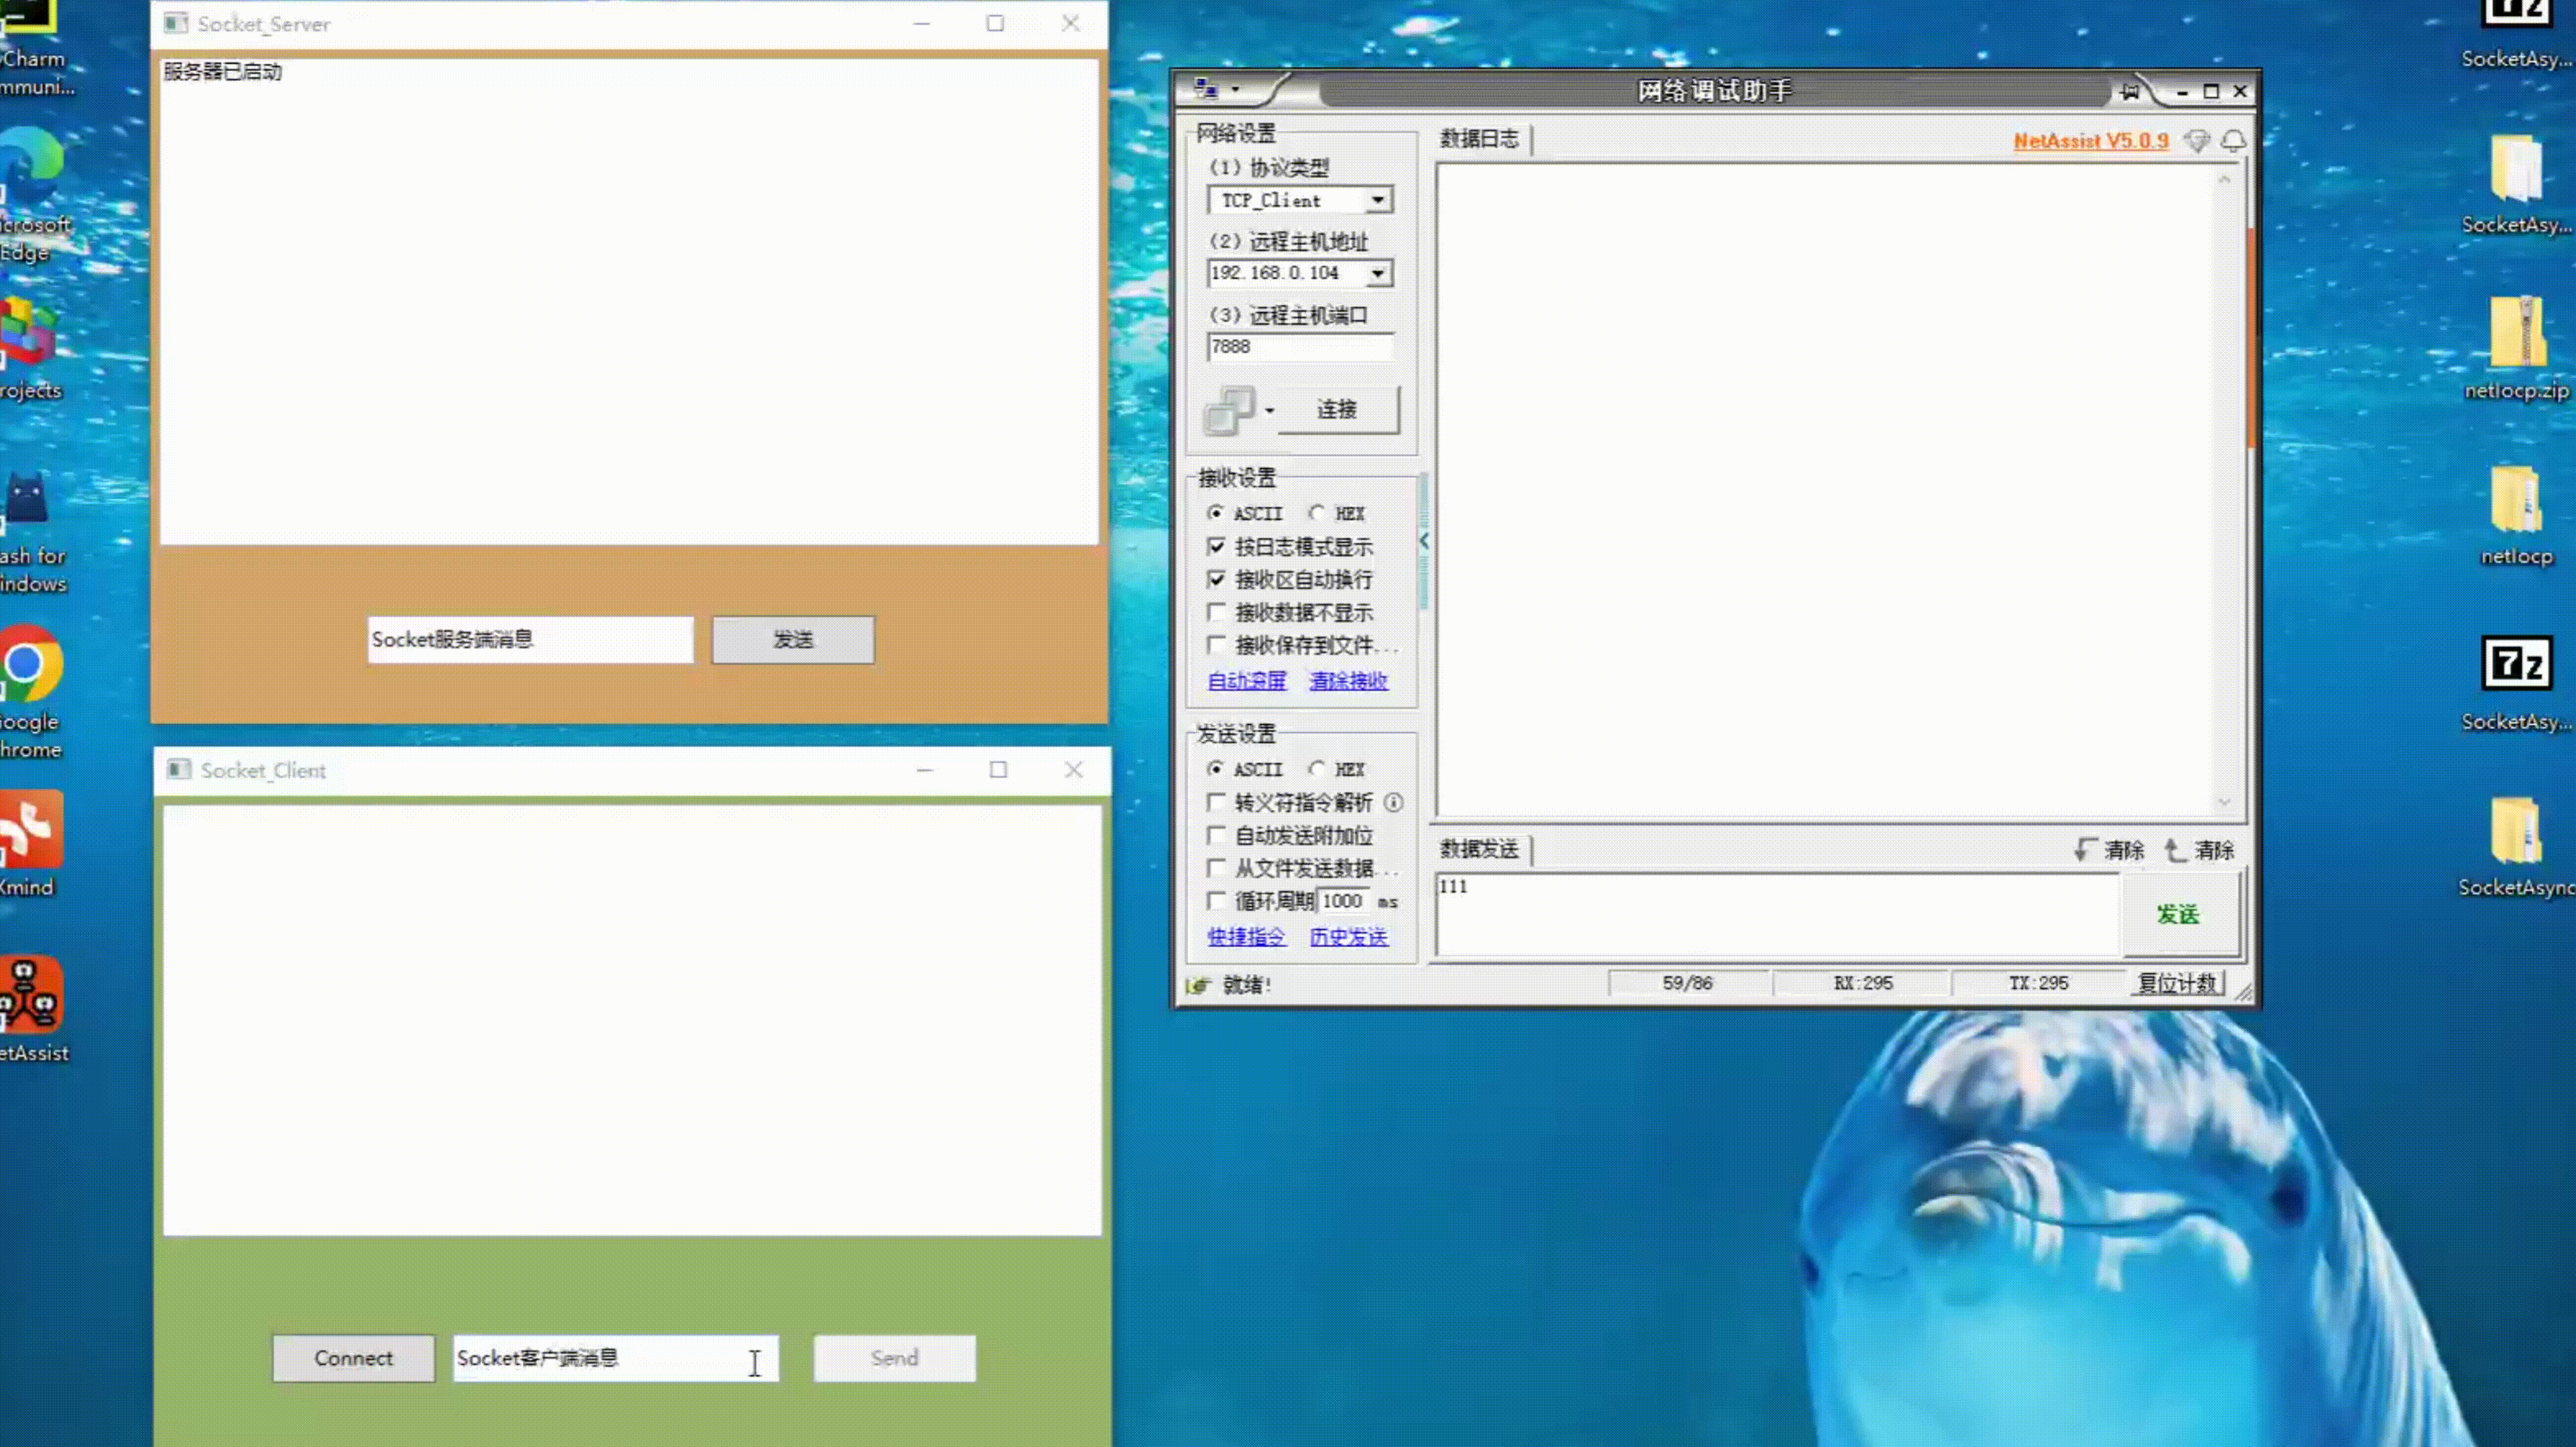The image size is (2576, 1447).
Task: Uncheck 按日志模式显示 checkbox
Action: [x=1216, y=547]
